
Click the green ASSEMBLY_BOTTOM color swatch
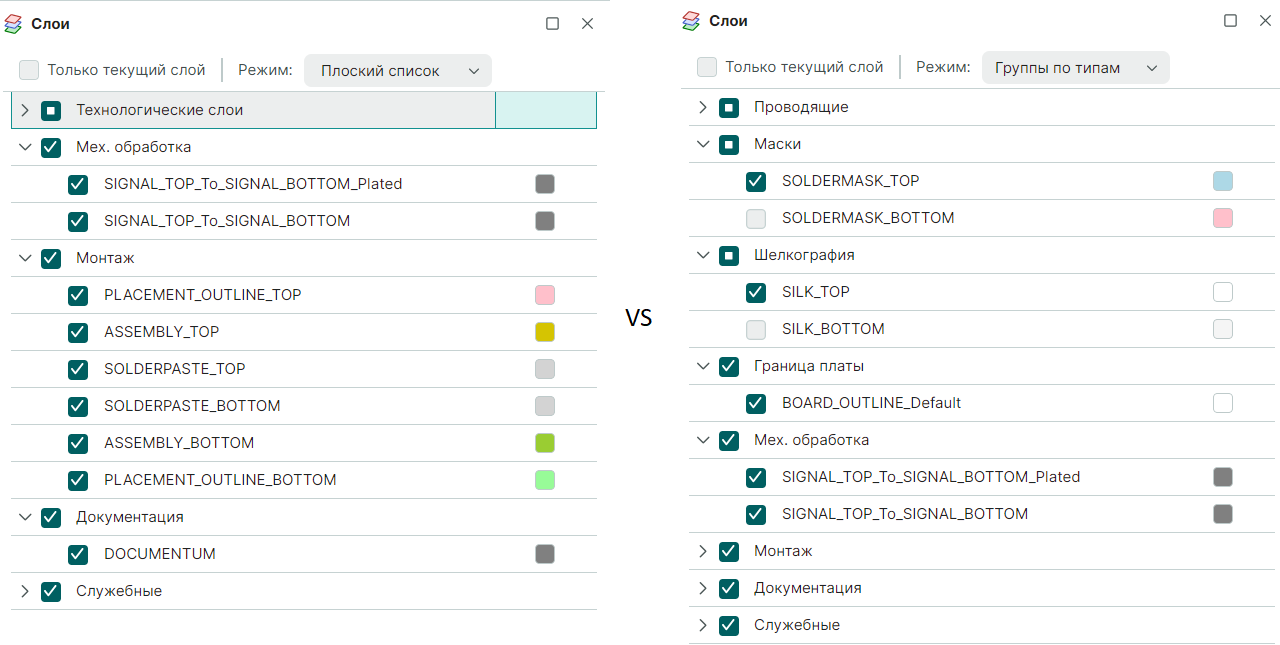[545, 443]
